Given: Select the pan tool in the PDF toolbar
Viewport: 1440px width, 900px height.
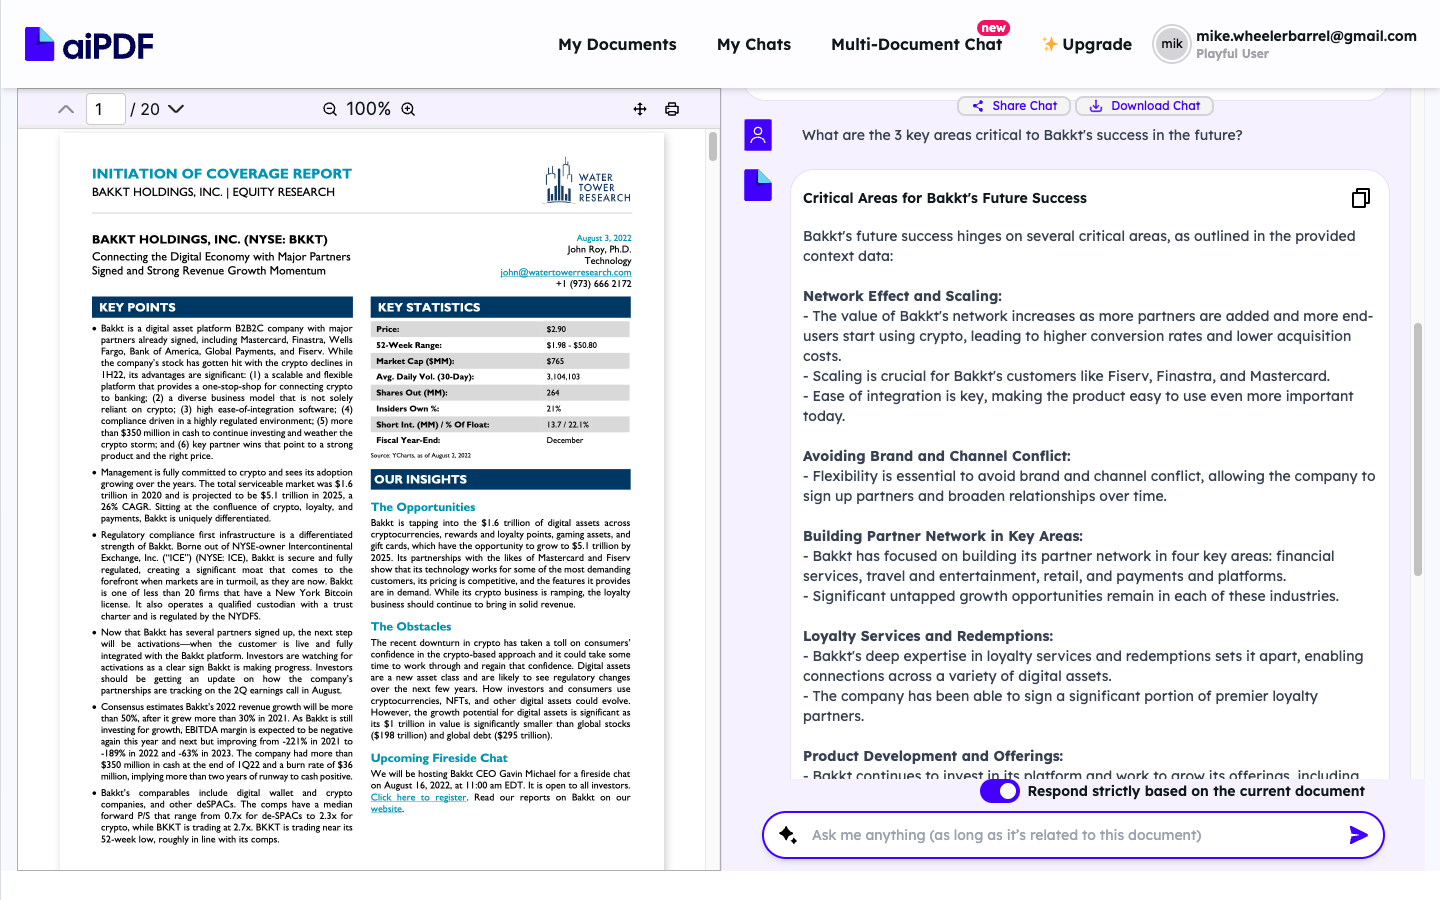Looking at the screenshot, I should click(639, 109).
